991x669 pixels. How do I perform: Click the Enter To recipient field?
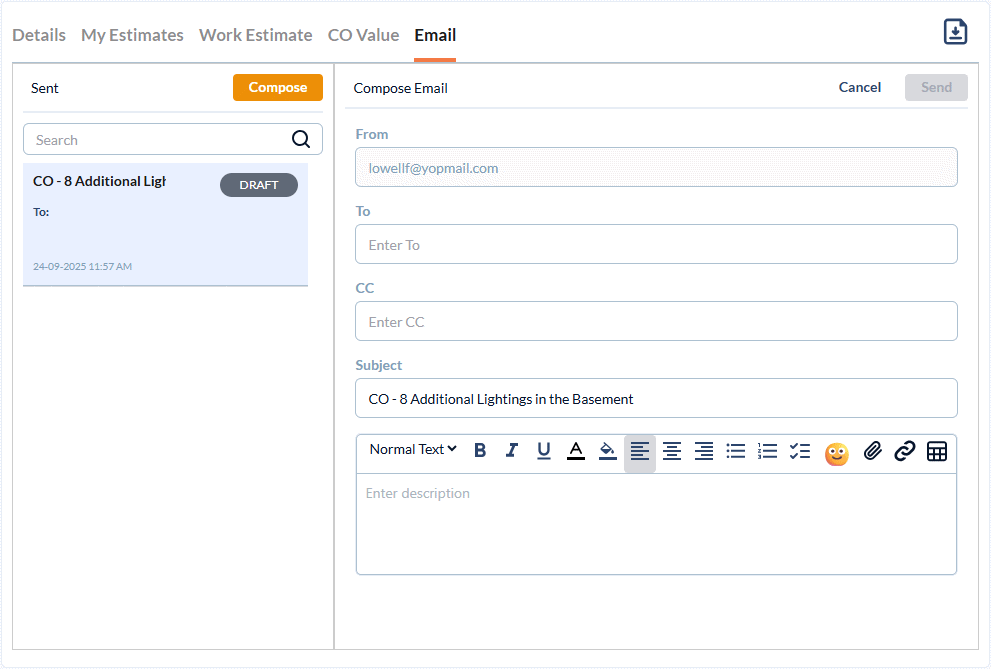click(x=656, y=244)
